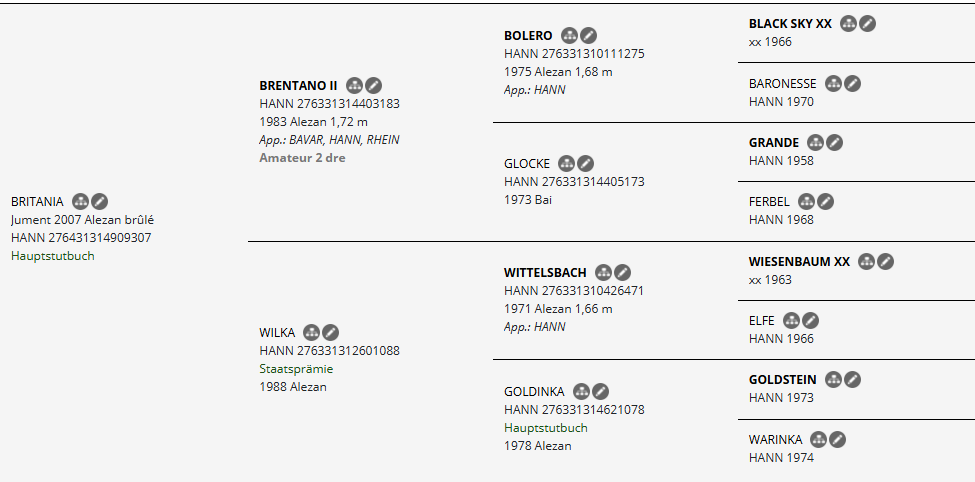
Task: Click the pedigree icon beside GRANDE
Action: (816, 142)
